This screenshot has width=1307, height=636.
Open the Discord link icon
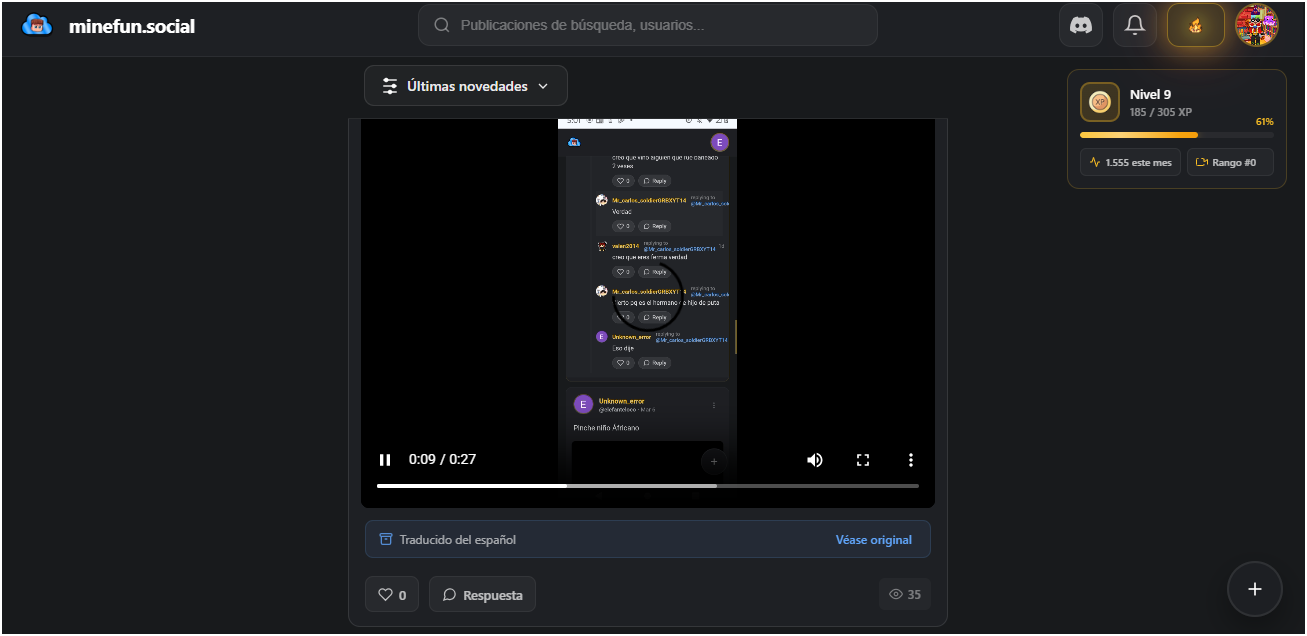pyautogui.click(x=1081, y=25)
